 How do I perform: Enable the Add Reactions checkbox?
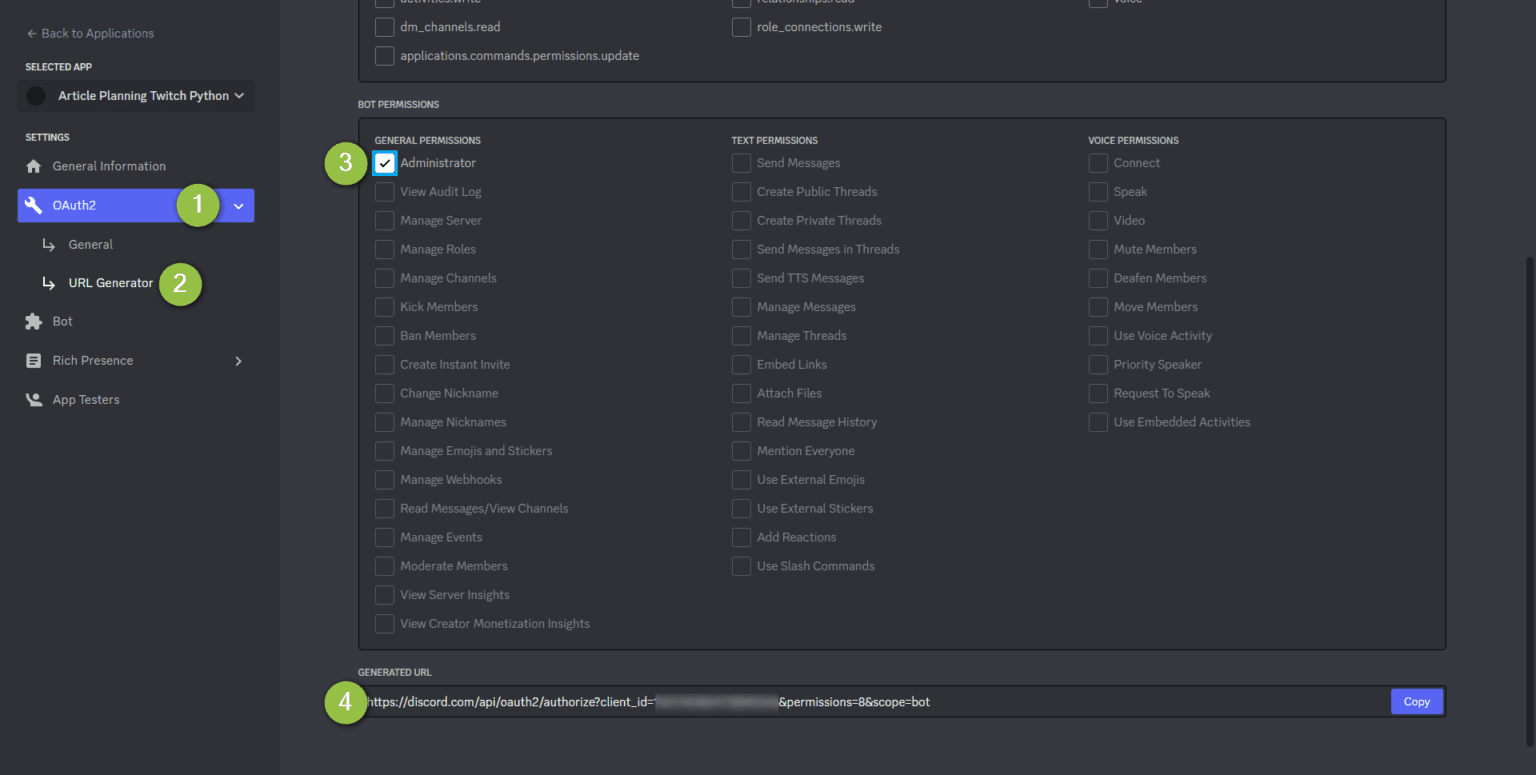(741, 538)
